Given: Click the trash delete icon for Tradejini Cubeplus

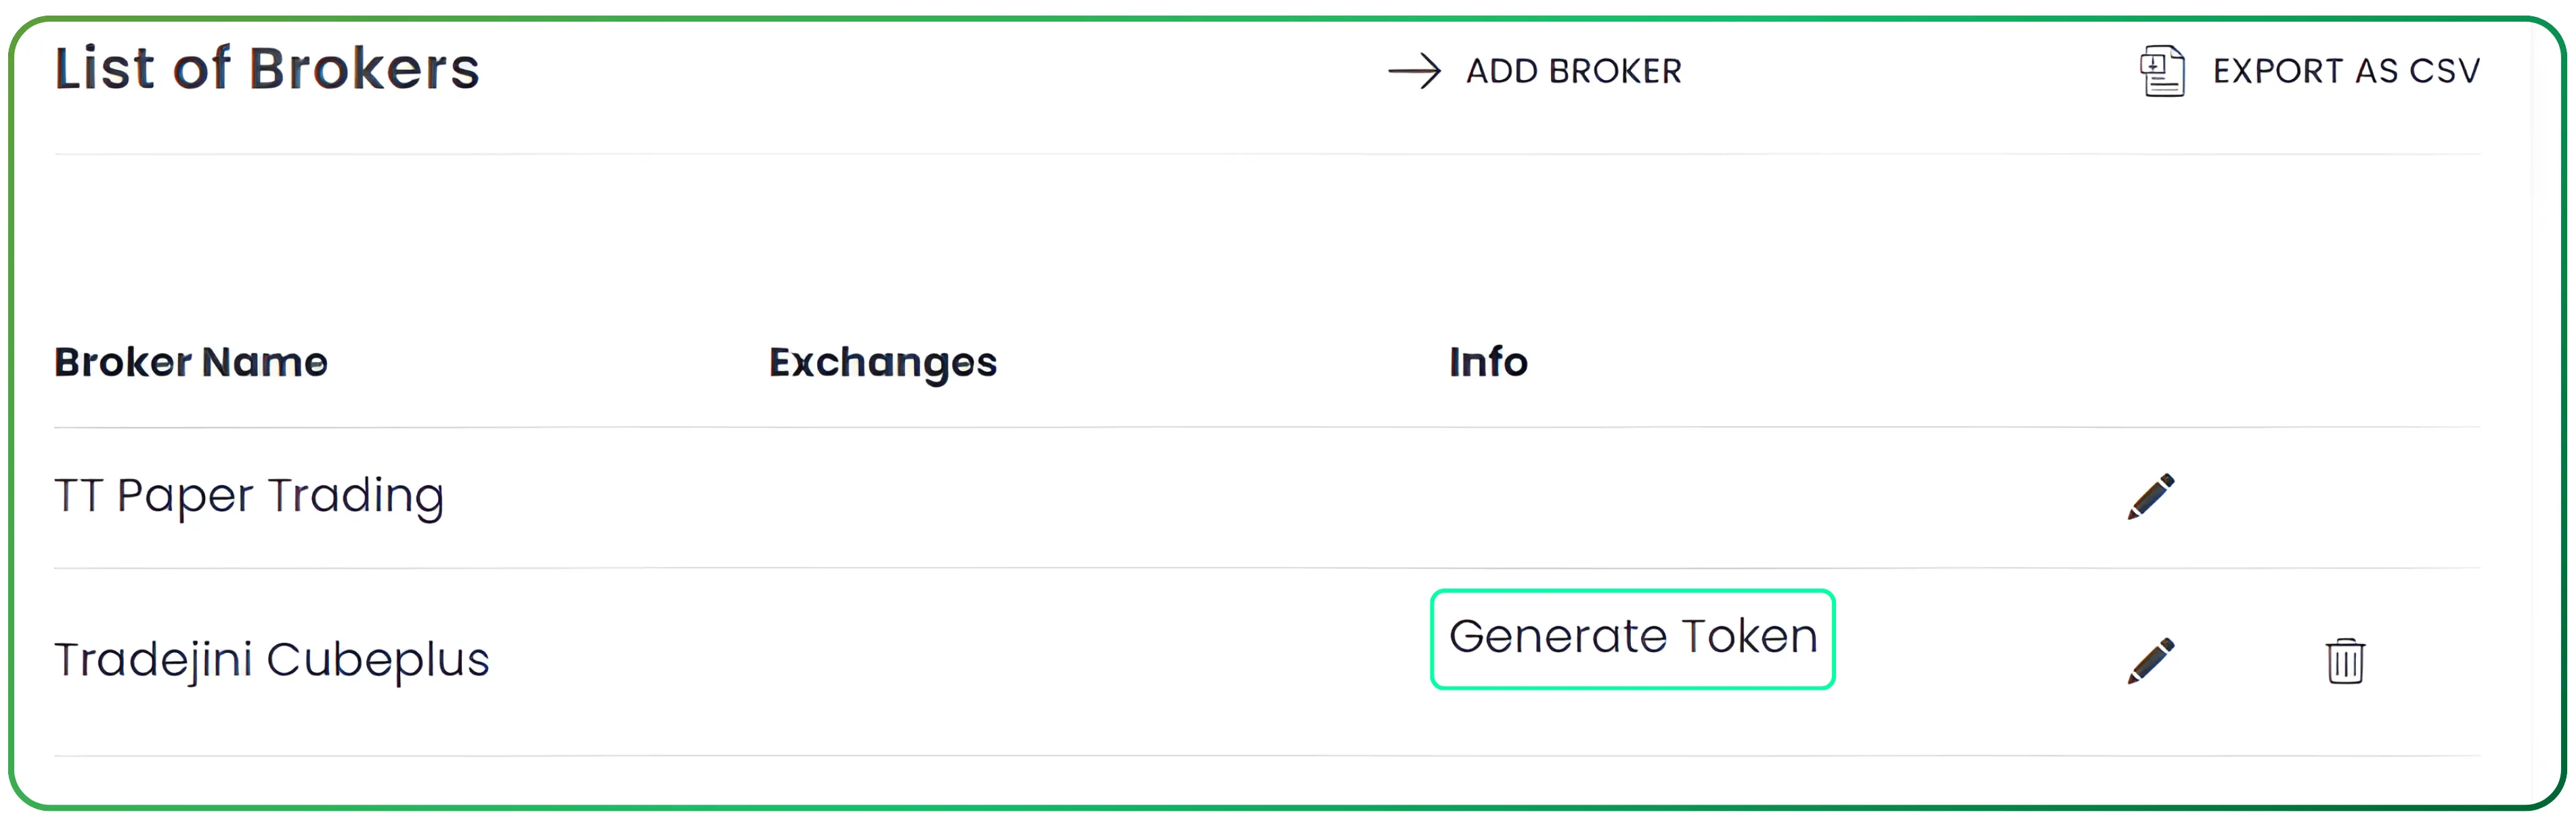Looking at the screenshot, I should tap(2345, 660).
